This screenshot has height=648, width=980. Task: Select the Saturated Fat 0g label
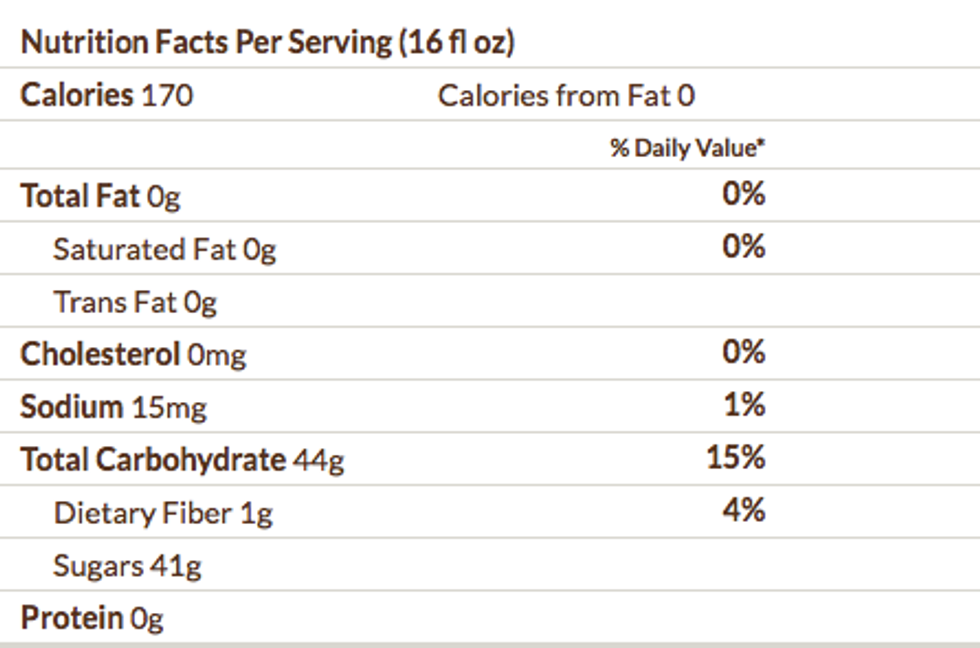[164, 249]
